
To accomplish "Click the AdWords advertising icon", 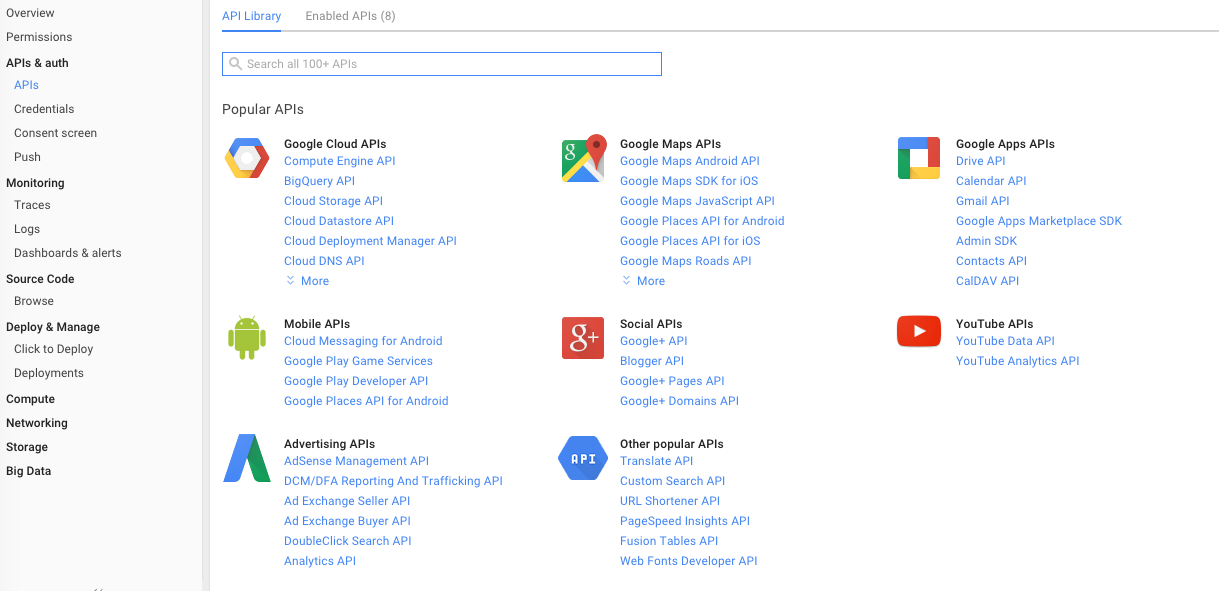I will 247,458.
